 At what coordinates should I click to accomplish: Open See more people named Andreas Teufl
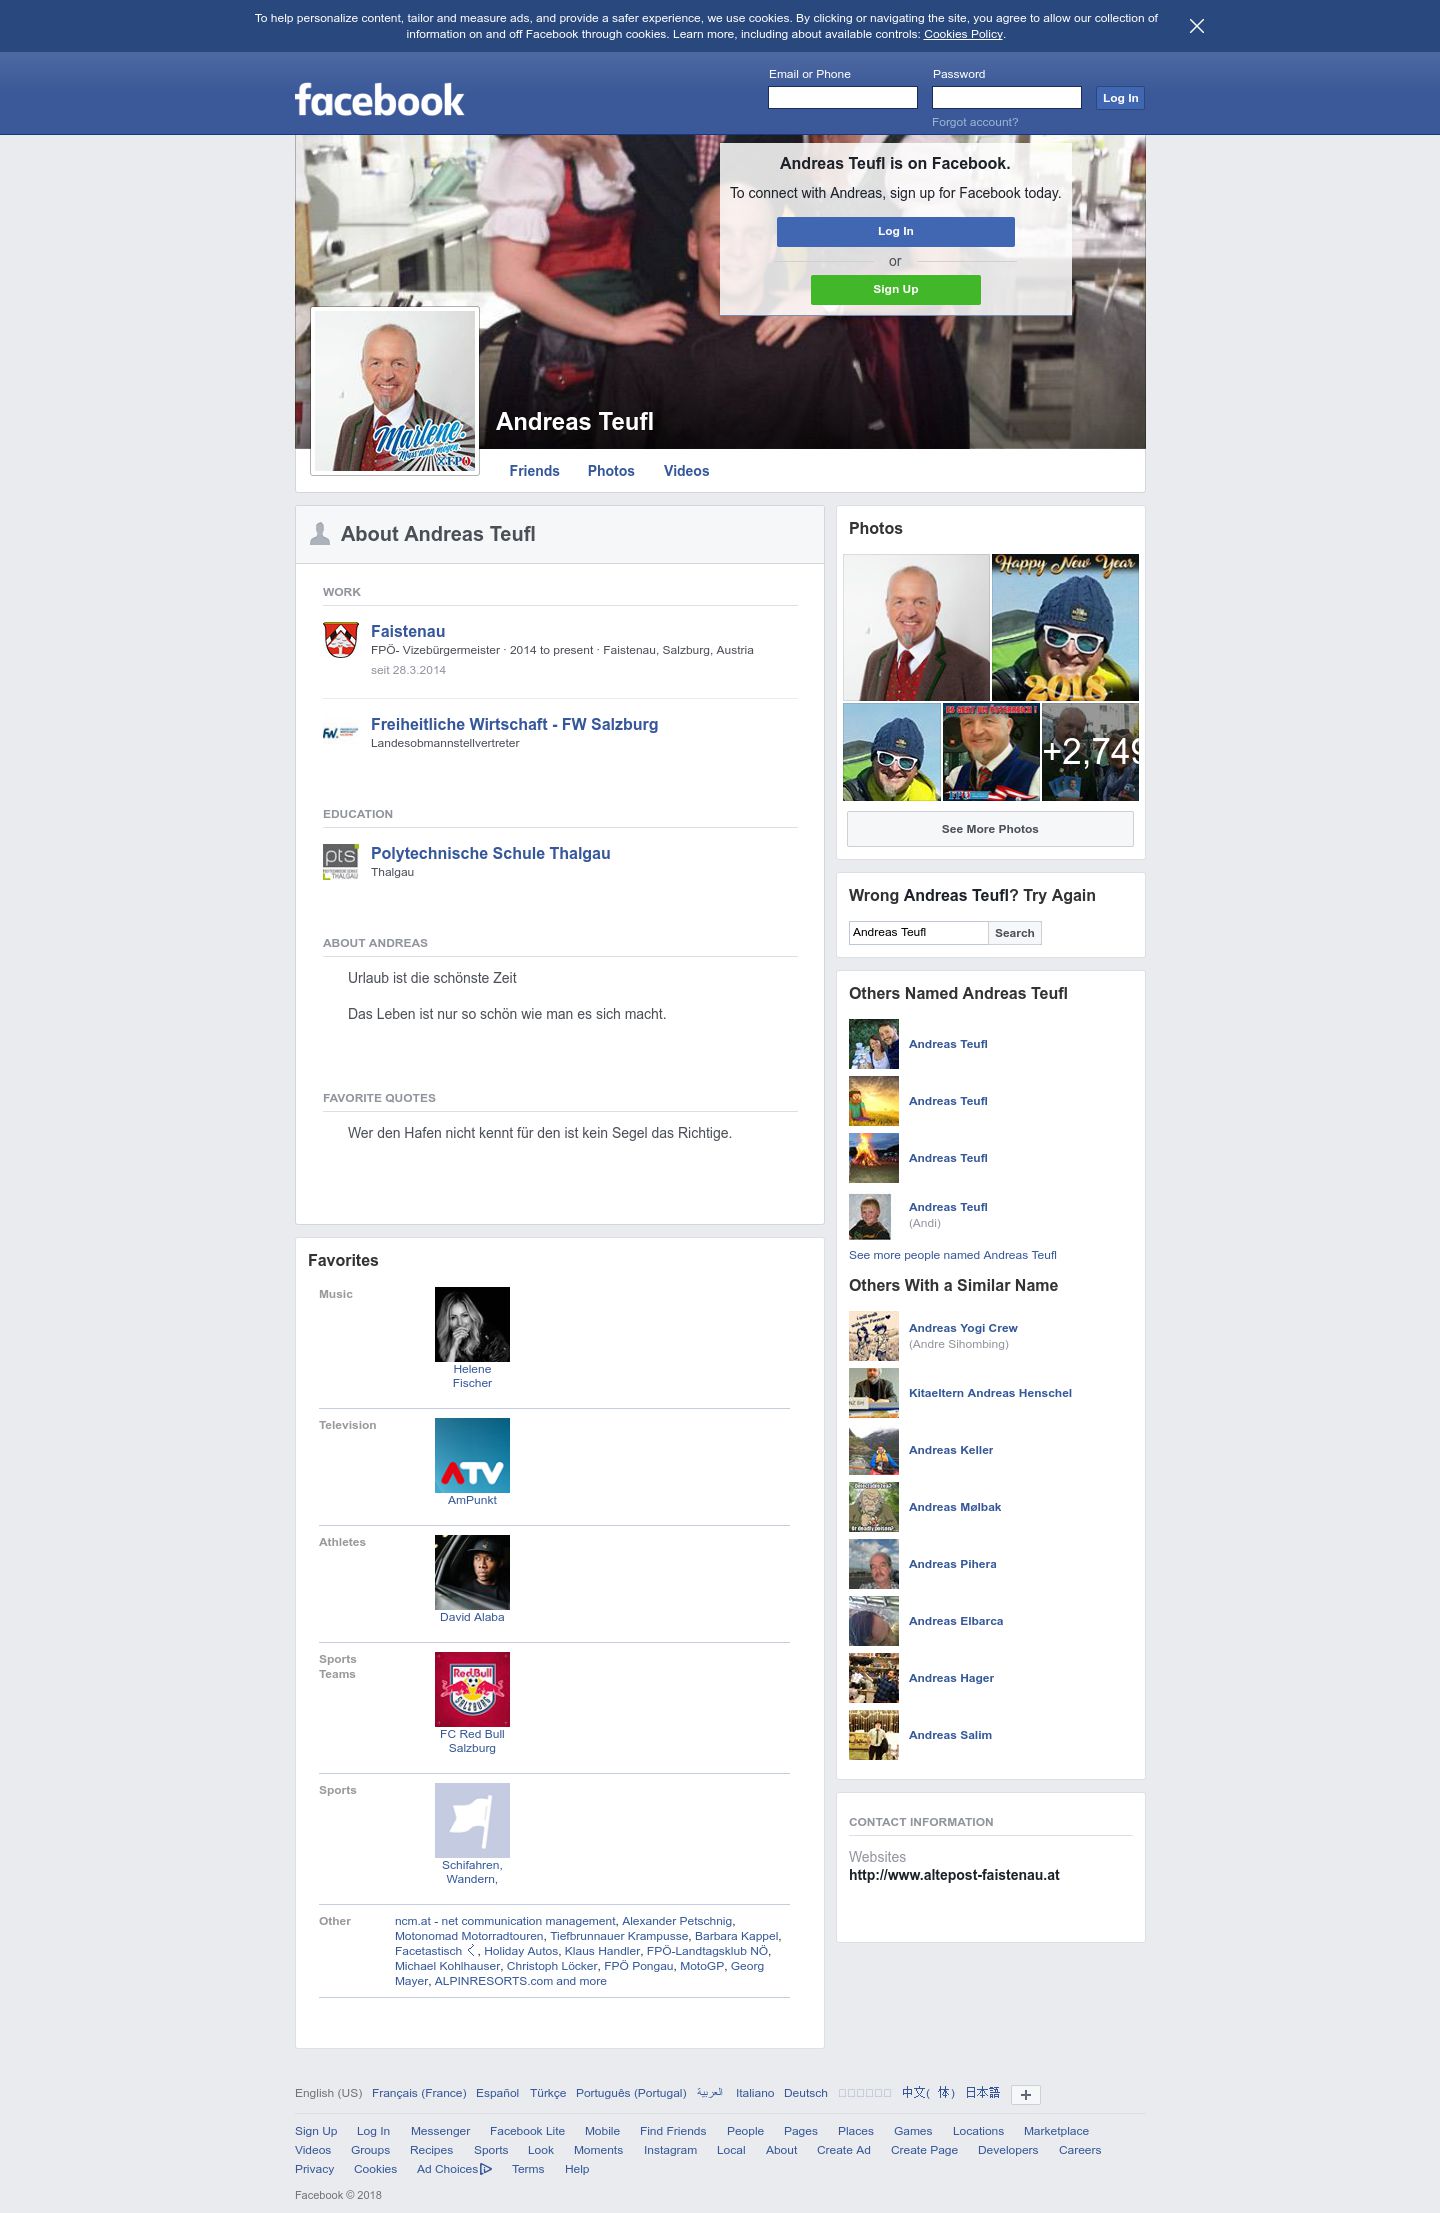tap(952, 1255)
